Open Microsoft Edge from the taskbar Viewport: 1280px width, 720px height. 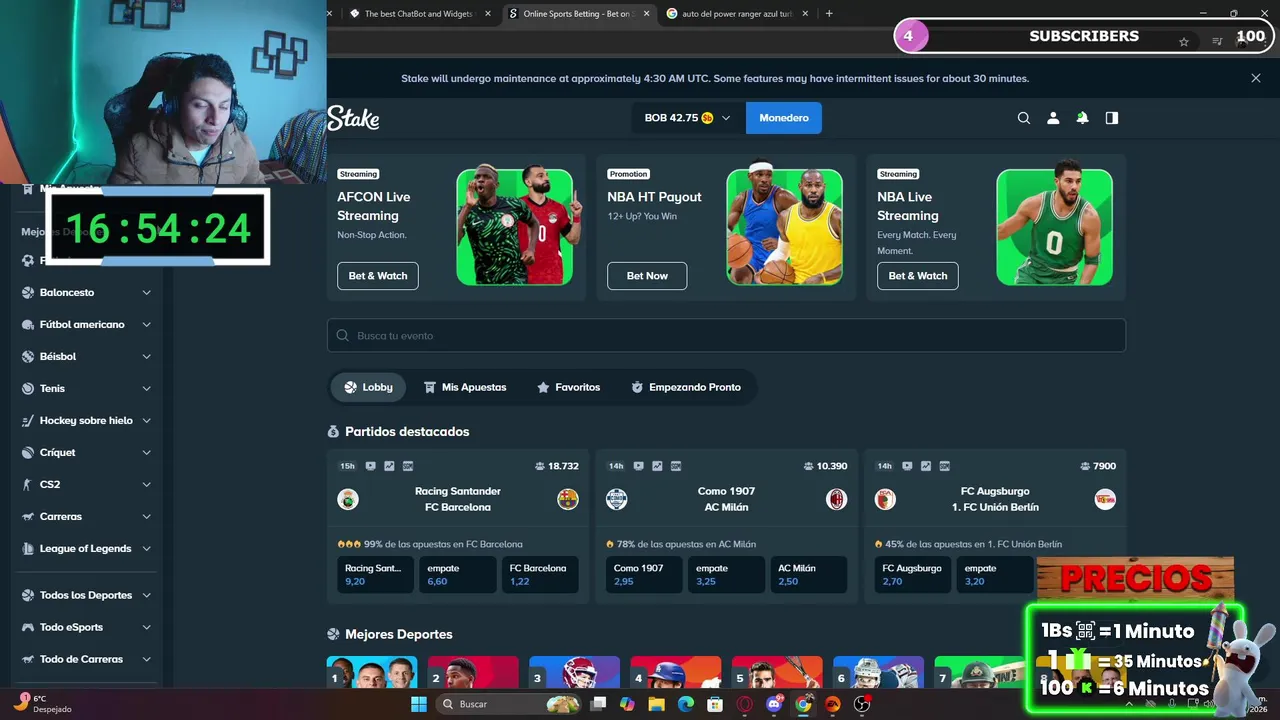coord(685,704)
